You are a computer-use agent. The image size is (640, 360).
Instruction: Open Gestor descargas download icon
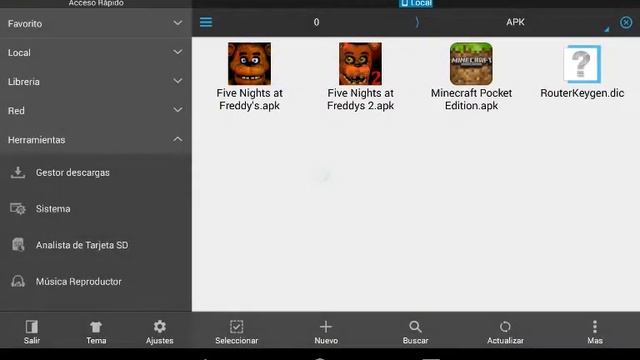(18, 173)
